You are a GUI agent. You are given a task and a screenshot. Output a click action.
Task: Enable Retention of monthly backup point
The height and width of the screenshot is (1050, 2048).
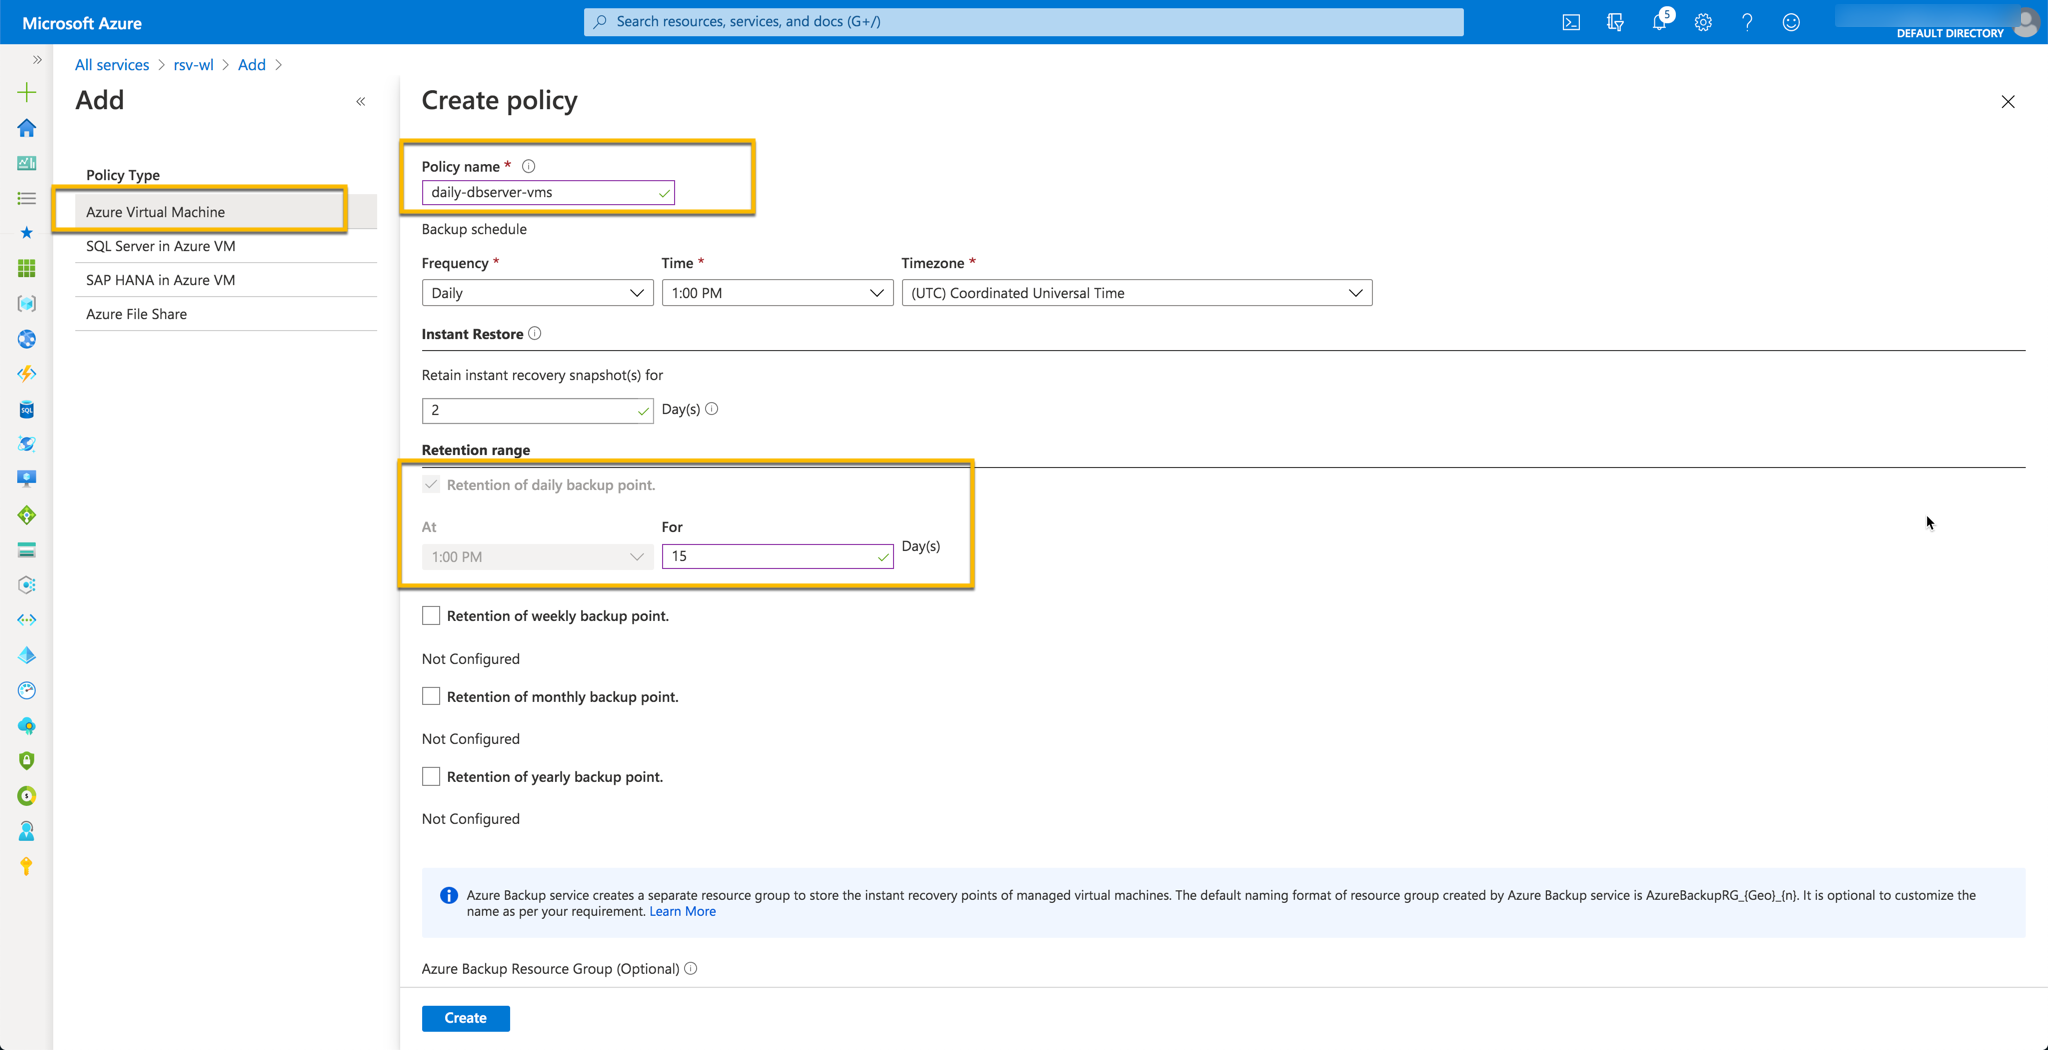[x=431, y=696]
